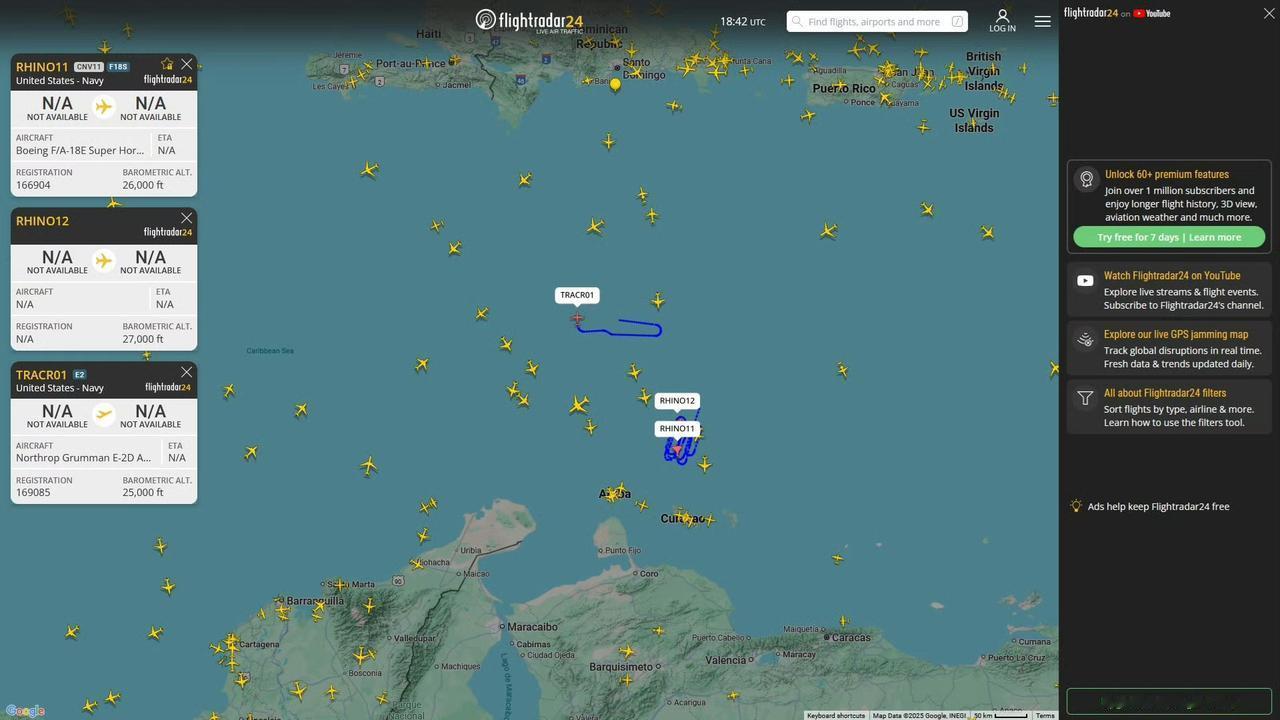Click the RHINO11 map label
The image size is (1280, 720).
(x=677, y=429)
